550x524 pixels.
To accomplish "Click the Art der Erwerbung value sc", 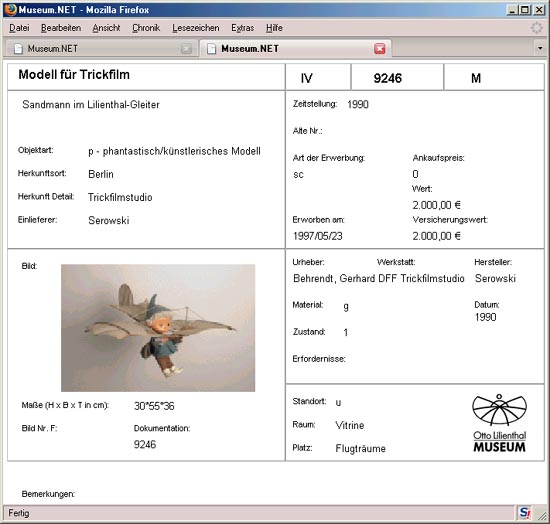I will 299,175.
